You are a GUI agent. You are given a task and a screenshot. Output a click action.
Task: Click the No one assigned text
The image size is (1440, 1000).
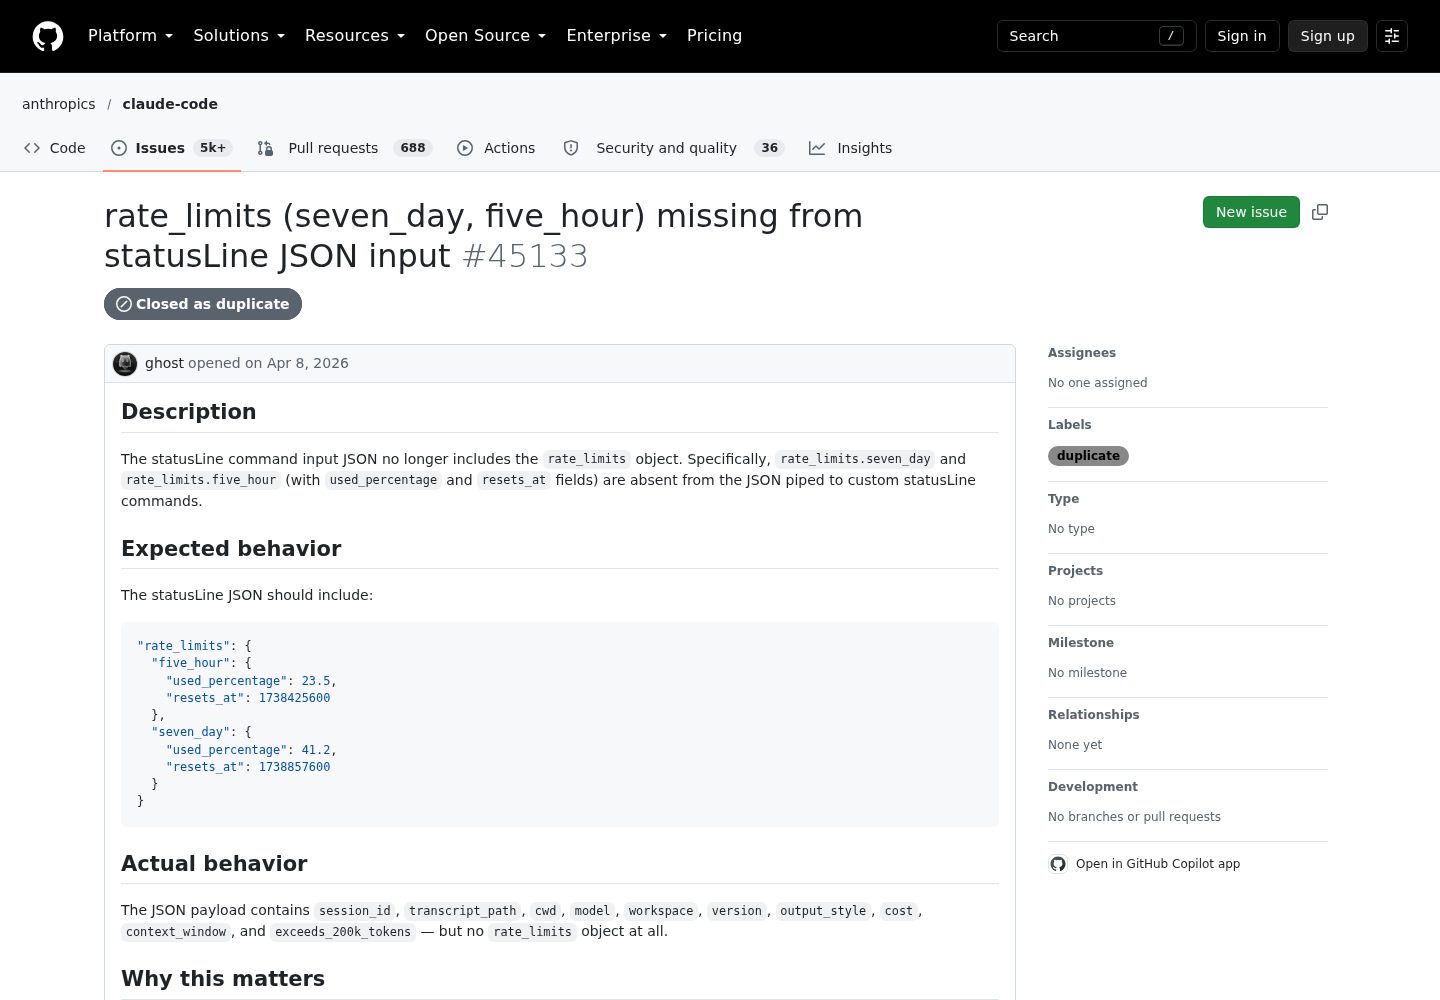point(1098,383)
